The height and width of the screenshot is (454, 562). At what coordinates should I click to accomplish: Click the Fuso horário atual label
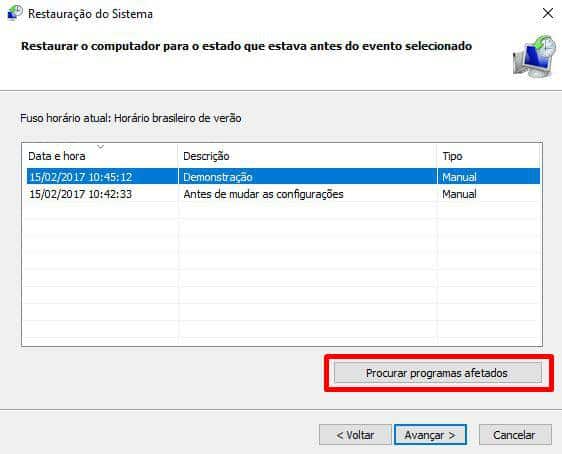click(x=131, y=118)
